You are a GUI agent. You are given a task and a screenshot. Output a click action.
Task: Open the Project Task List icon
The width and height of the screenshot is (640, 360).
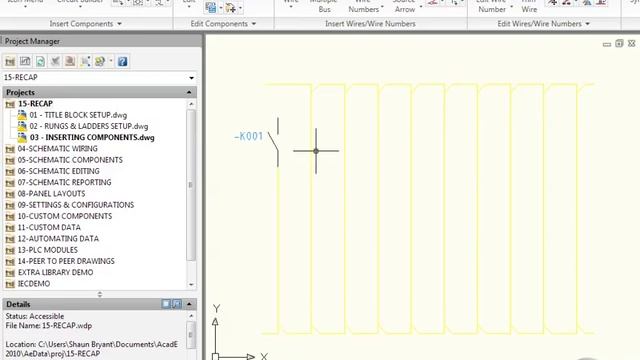point(55,62)
